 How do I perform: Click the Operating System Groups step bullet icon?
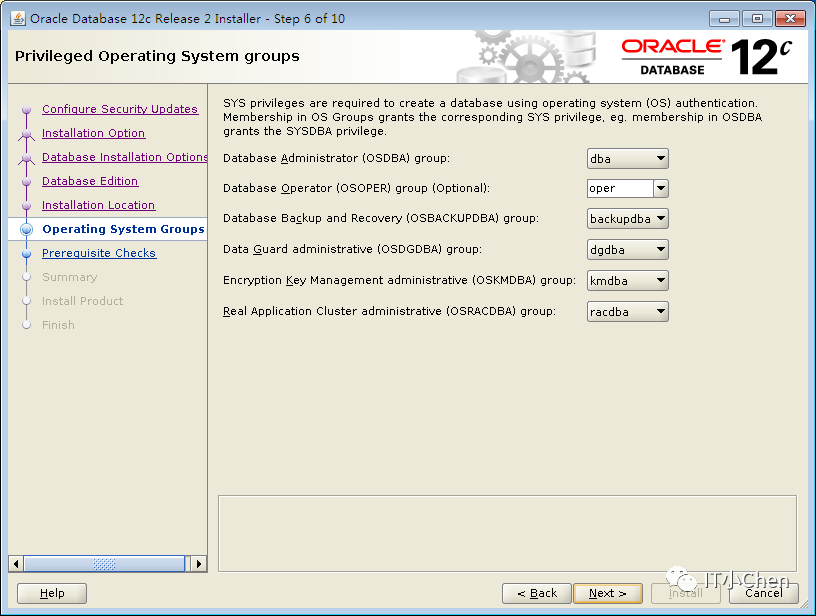pyautogui.click(x=27, y=229)
